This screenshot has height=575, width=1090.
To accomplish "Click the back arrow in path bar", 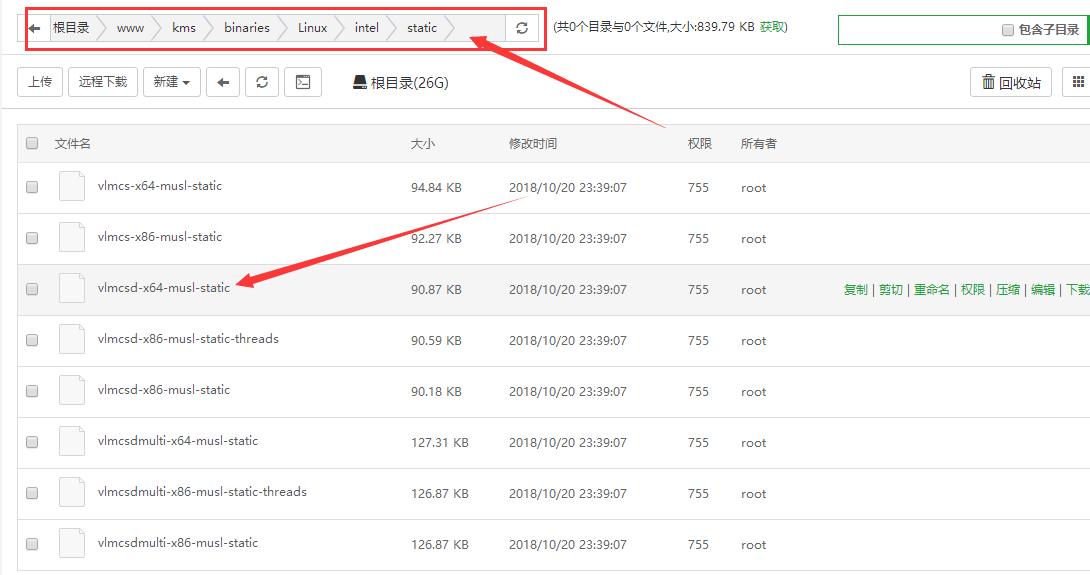I will point(35,29).
